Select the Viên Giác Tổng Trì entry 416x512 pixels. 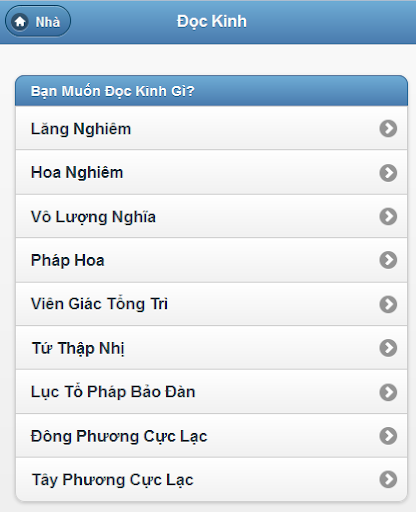click(x=211, y=304)
